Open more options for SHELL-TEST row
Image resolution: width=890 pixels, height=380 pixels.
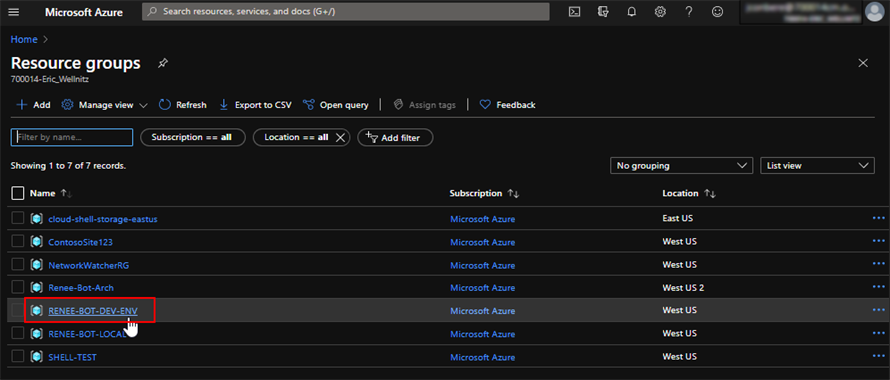(878, 356)
